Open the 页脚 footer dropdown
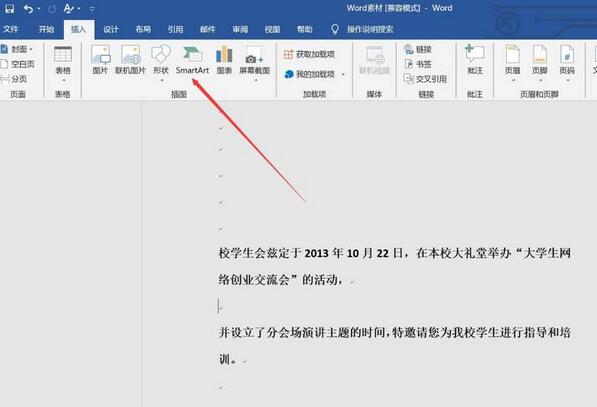This screenshot has height=407, width=597. (540, 64)
